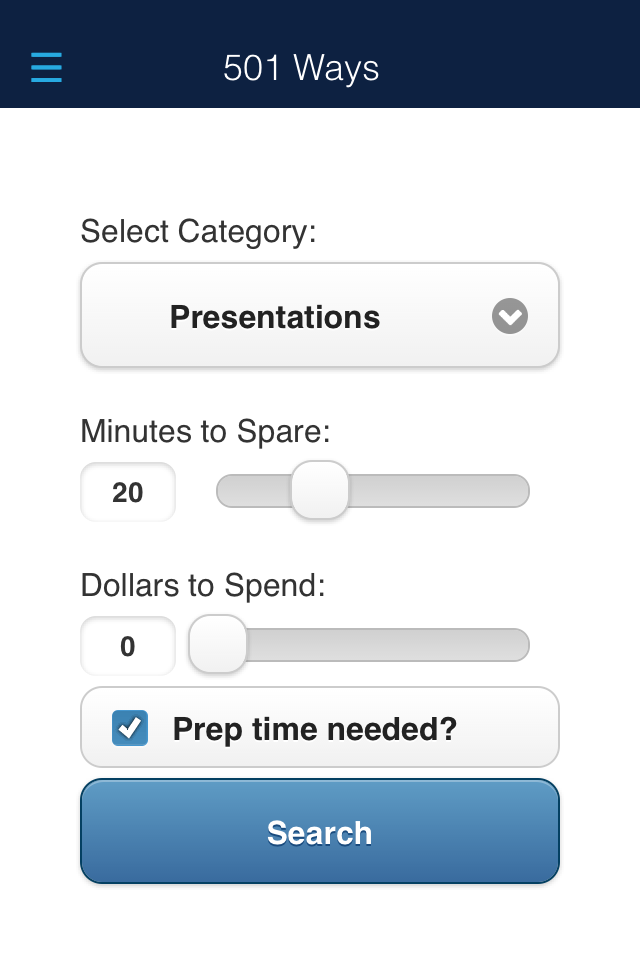This screenshot has height=960, width=640.
Task: Click the gray chevron-down circle icon
Action: click(x=510, y=316)
